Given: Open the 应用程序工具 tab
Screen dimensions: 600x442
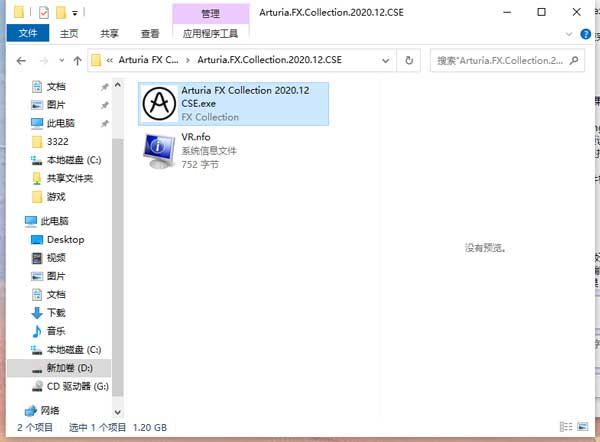Looking at the screenshot, I should coord(210,34).
